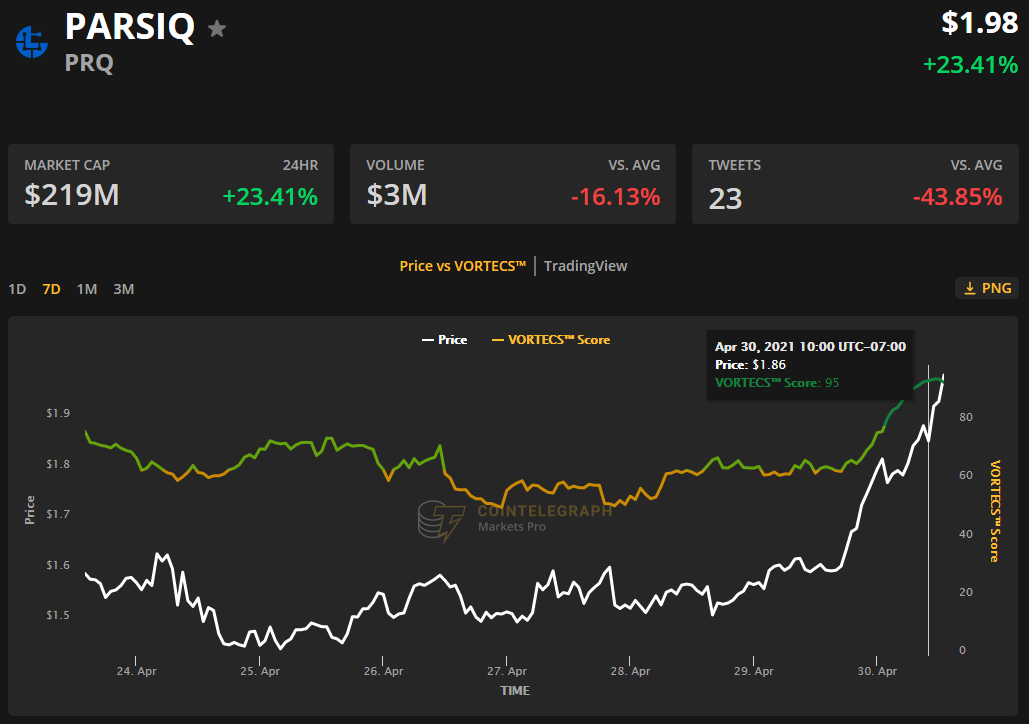This screenshot has height=724, width=1029.
Task: Click the PARSIQ logo icon
Action: [x=32, y=42]
